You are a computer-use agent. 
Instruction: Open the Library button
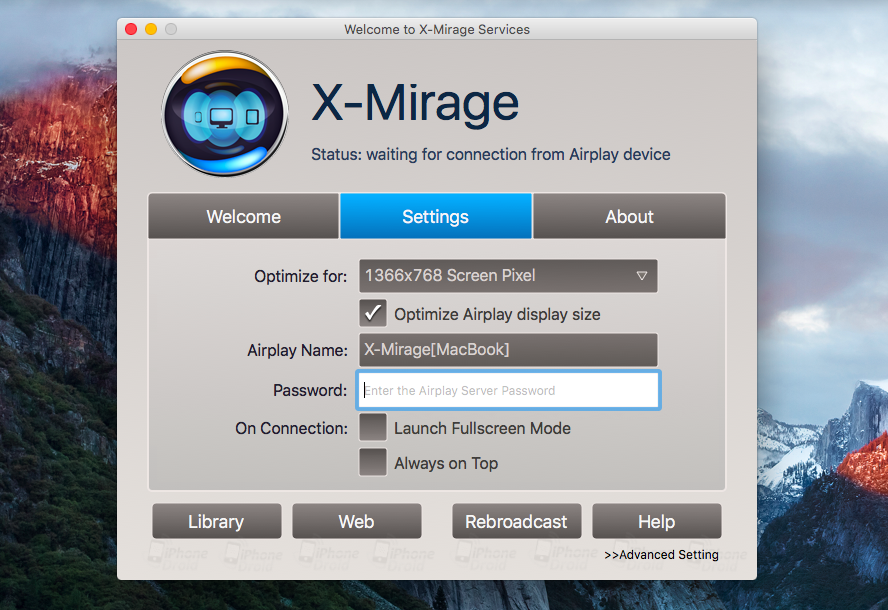216,521
